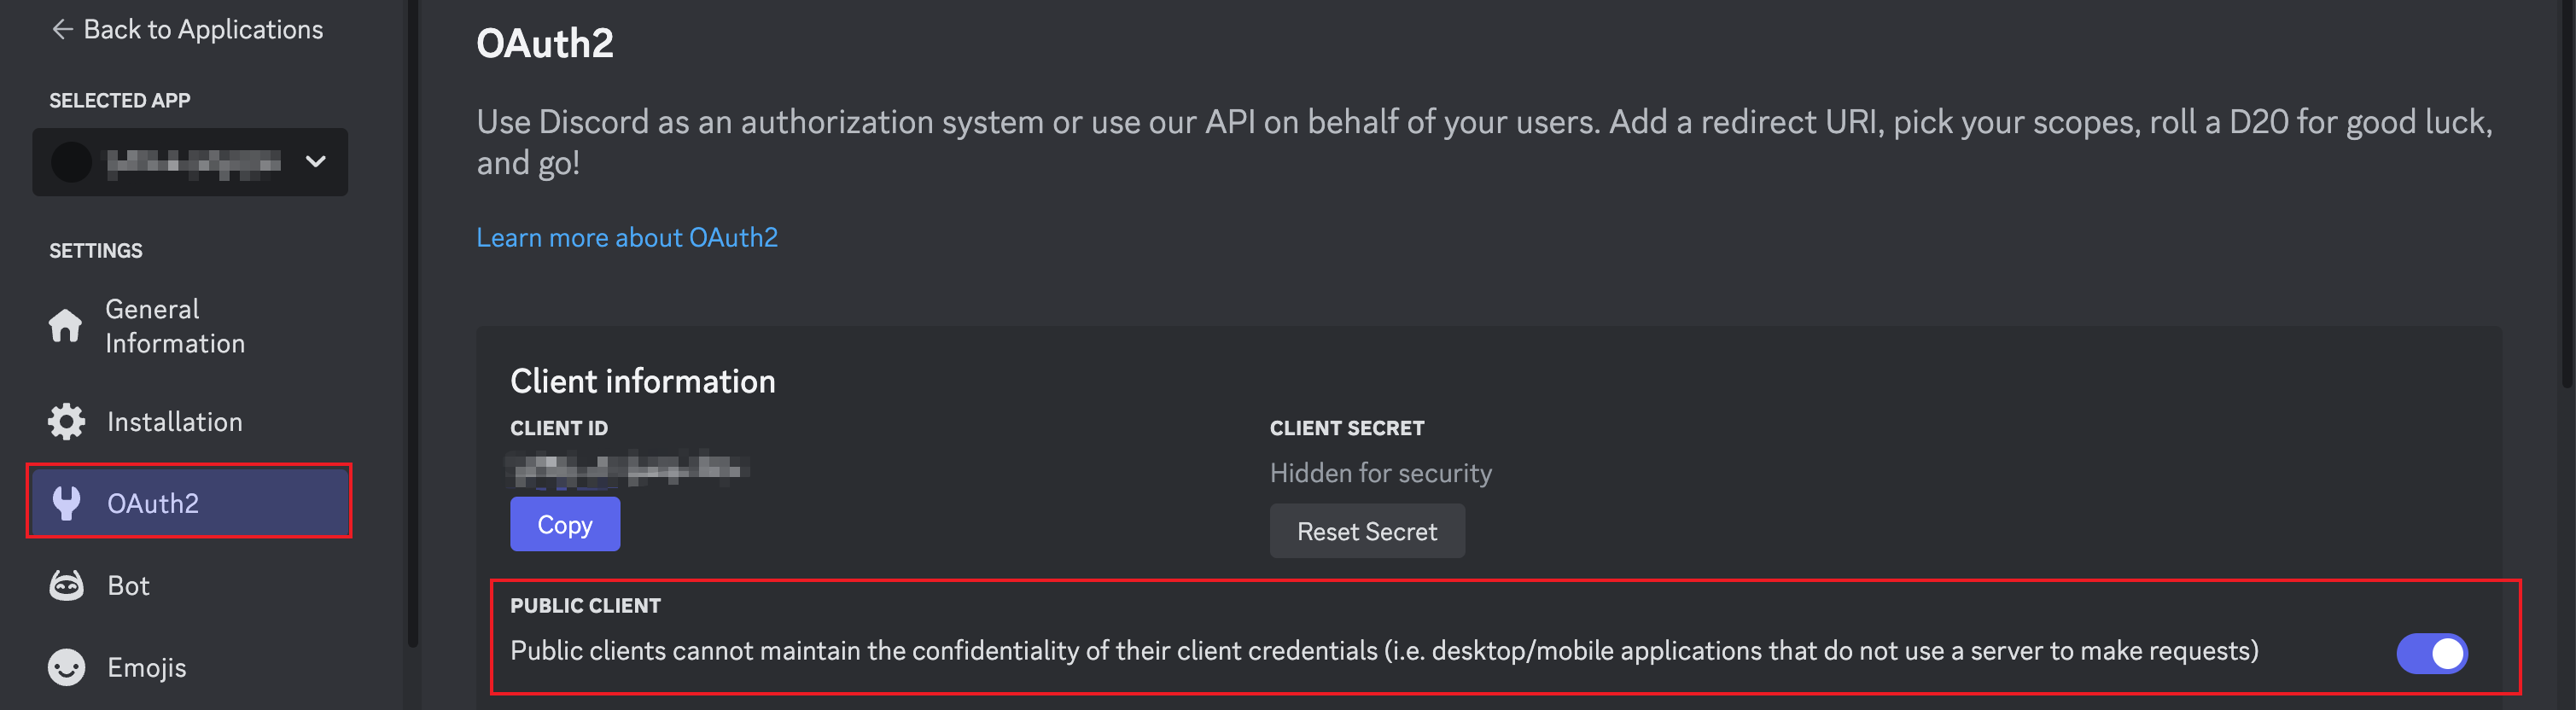2576x710 pixels.
Task: Open the Learn more about OAuth2 link
Action: coord(627,237)
